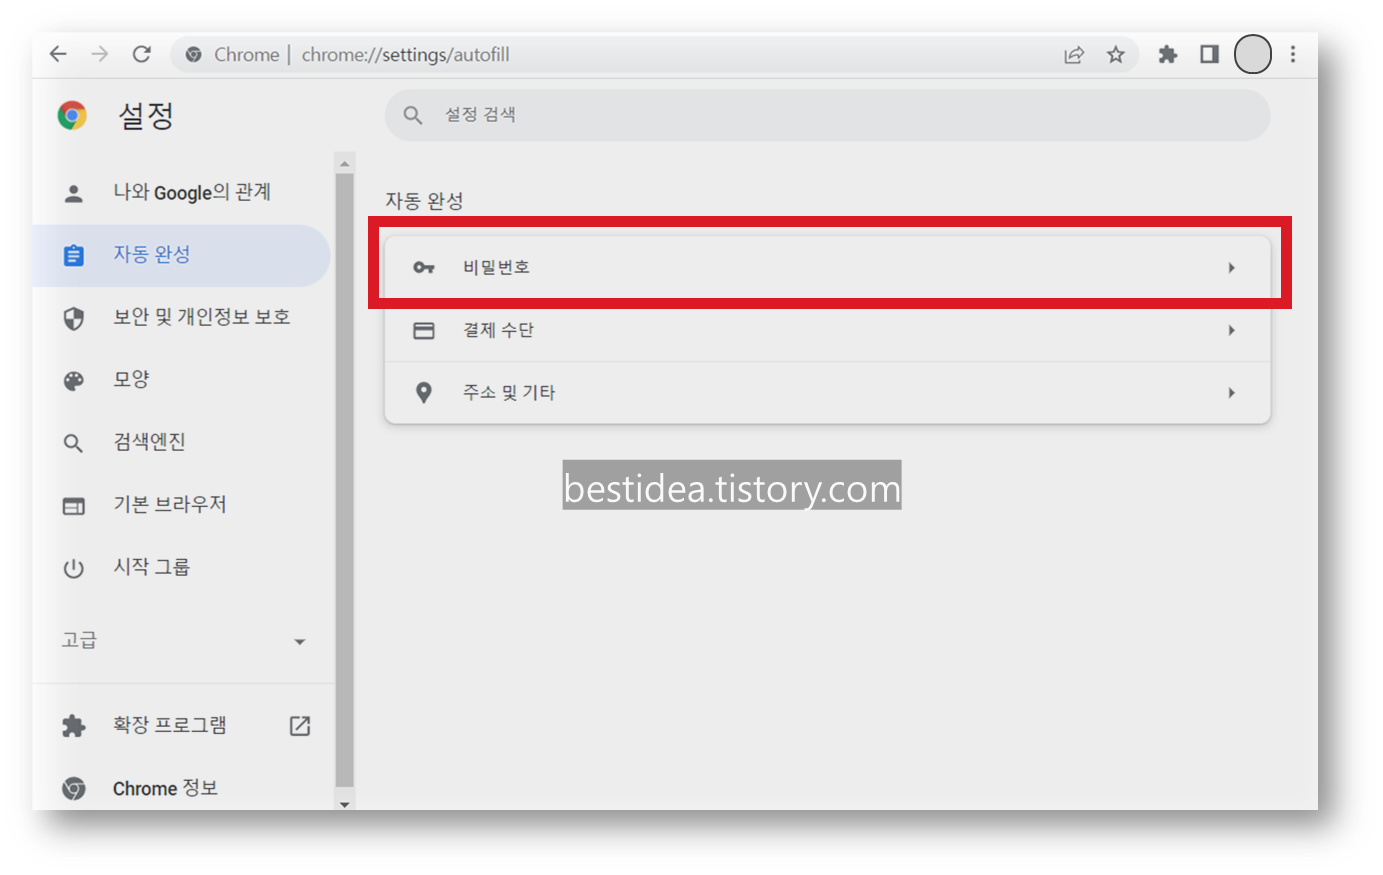
Task: Click the sidebar scroll down arrow
Action: point(345,803)
